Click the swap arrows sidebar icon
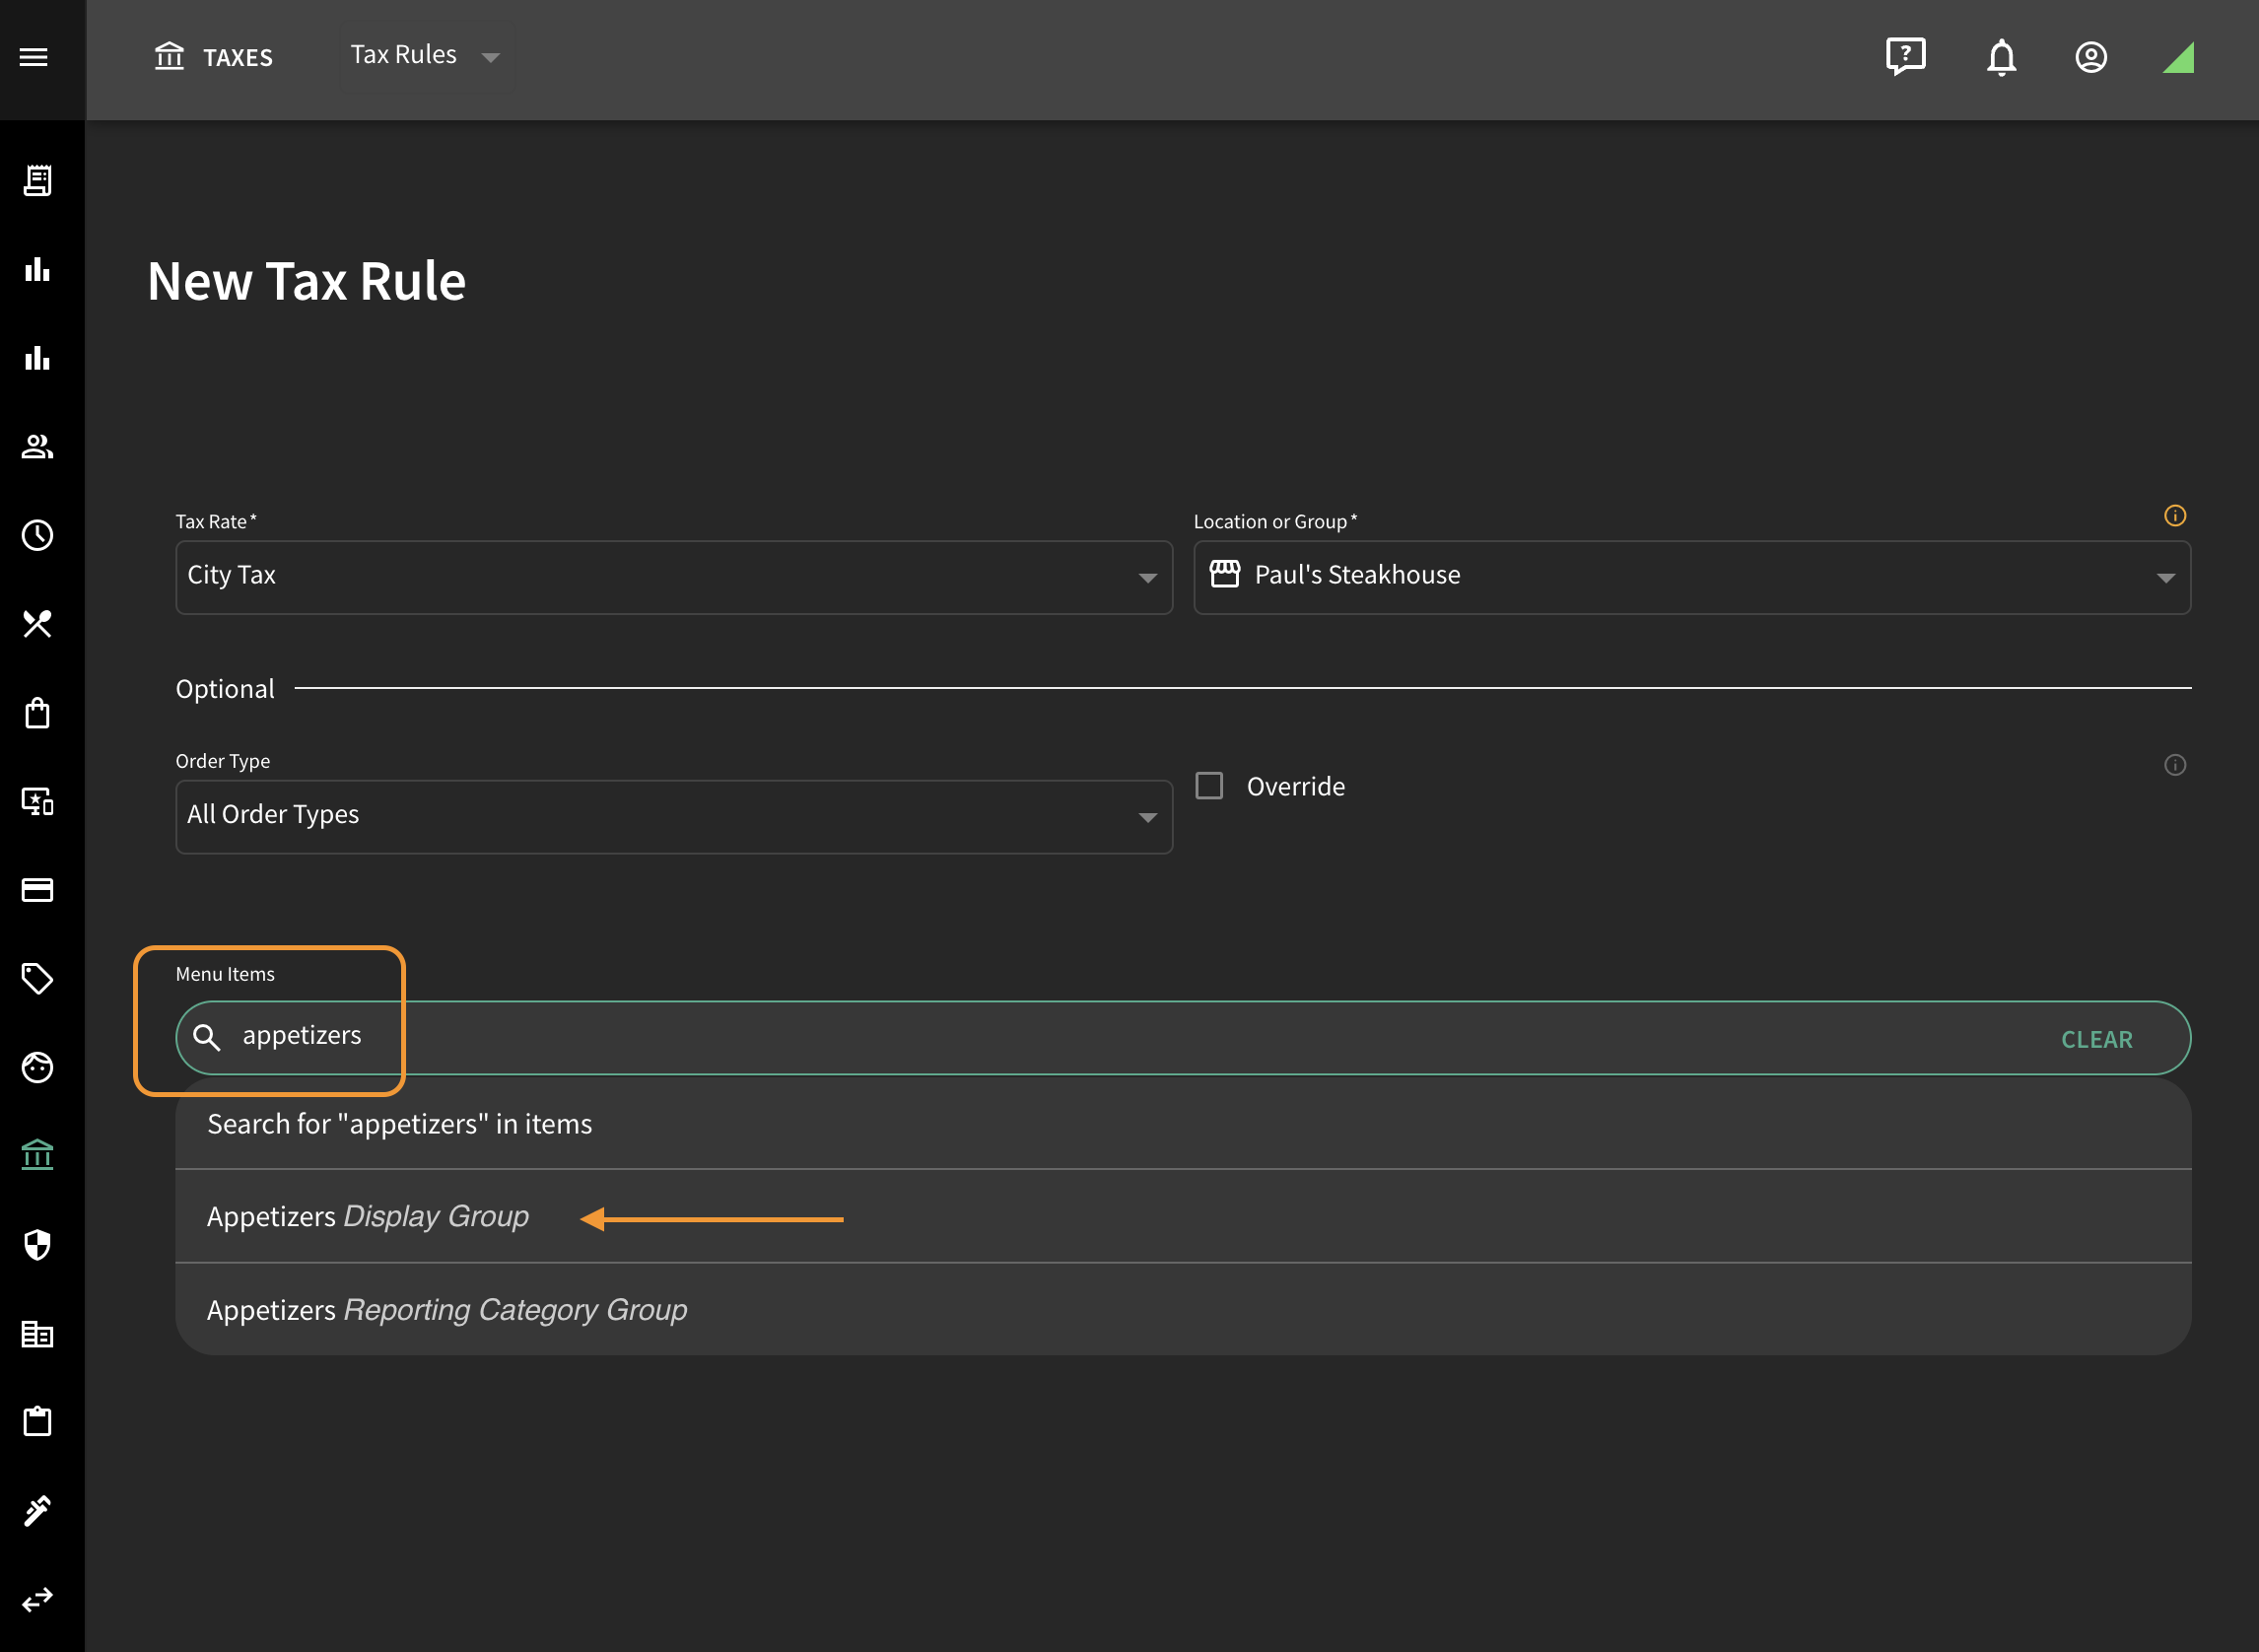 [x=37, y=1599]
